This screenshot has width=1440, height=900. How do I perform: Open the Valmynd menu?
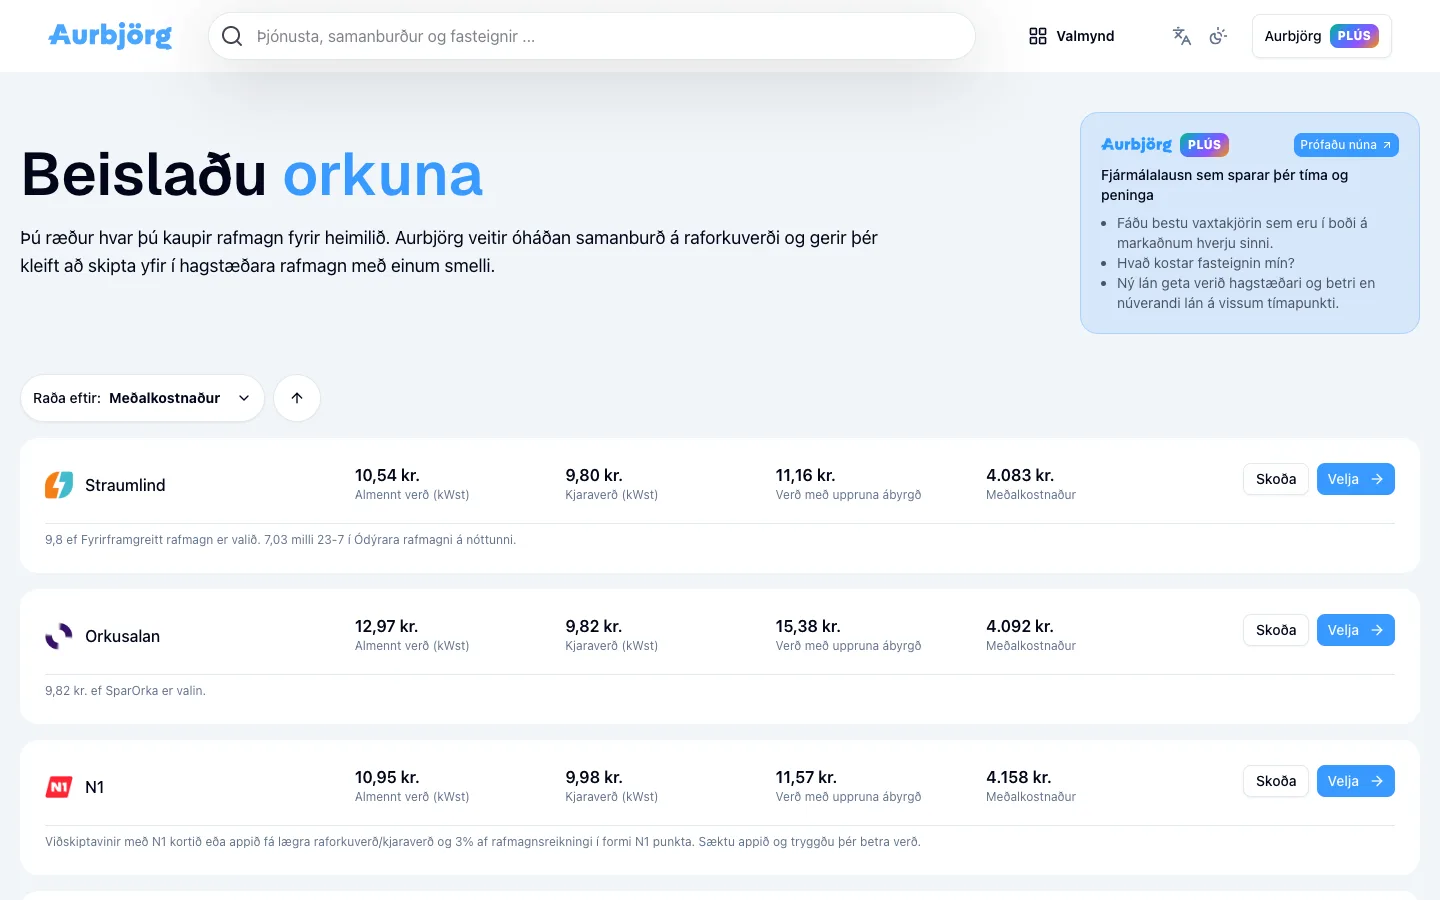1071,36
